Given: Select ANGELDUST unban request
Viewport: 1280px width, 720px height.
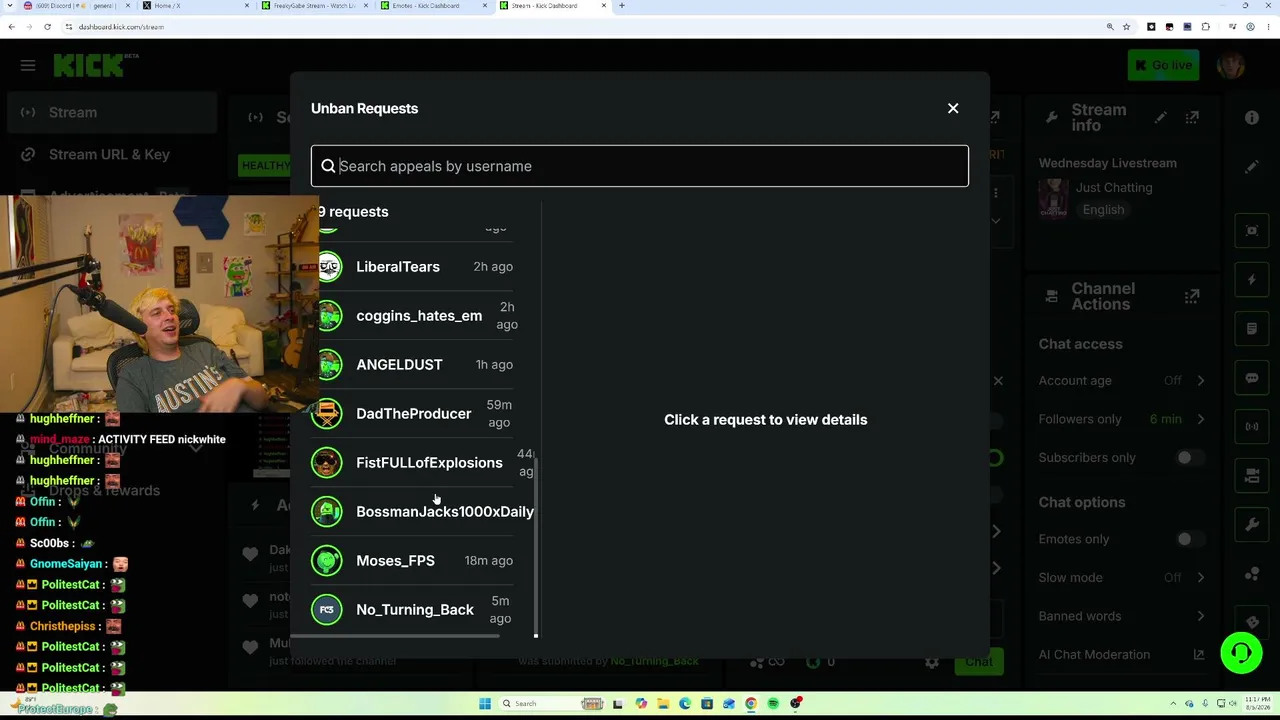Looking at the screenshot, I should click(412, 365).
